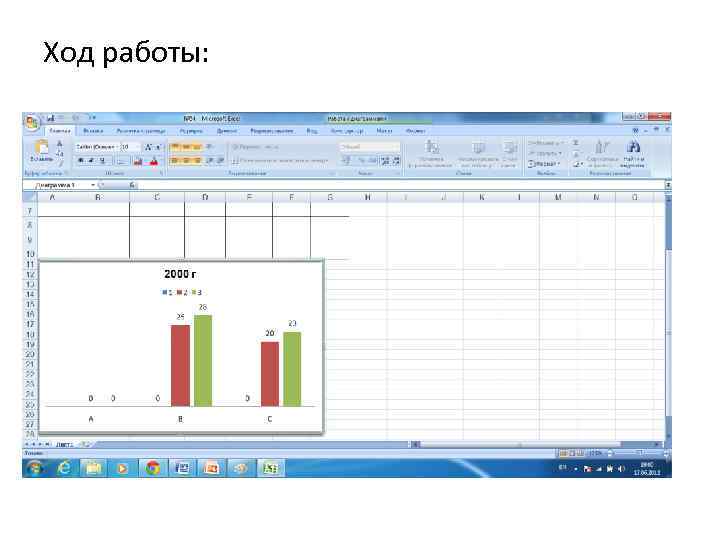Select the red bar in category B

click(x=180, y=366)
